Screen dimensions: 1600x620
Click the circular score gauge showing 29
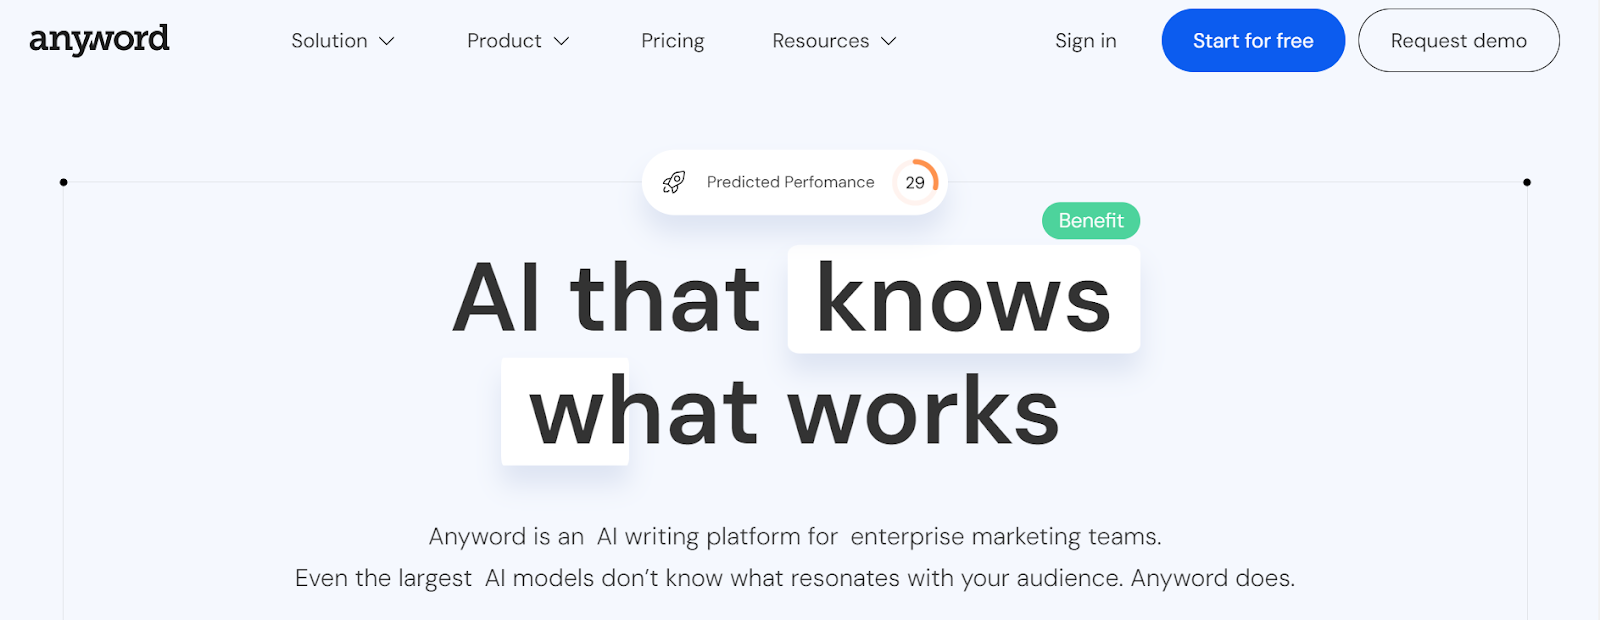pyautogui.click(x=915, y=182)
